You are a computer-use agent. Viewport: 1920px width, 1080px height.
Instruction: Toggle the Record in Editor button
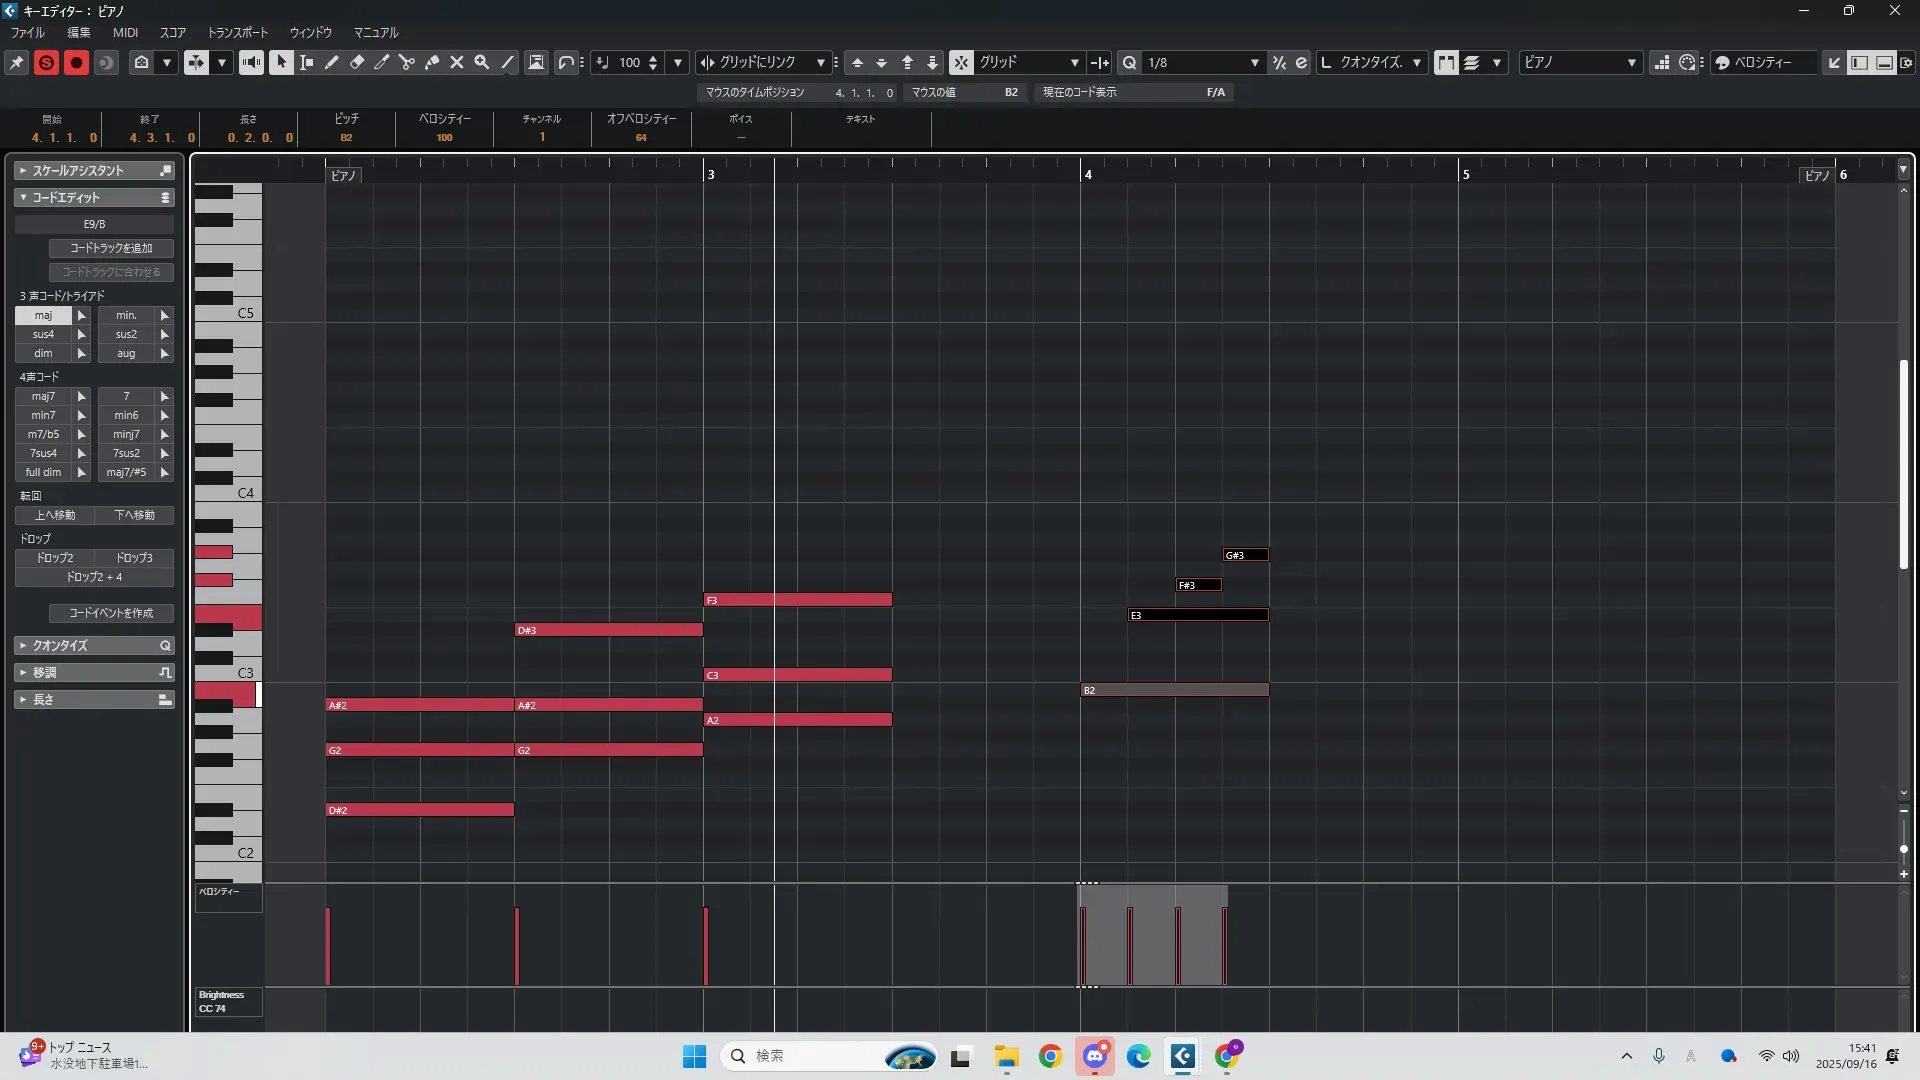point(76,62)
